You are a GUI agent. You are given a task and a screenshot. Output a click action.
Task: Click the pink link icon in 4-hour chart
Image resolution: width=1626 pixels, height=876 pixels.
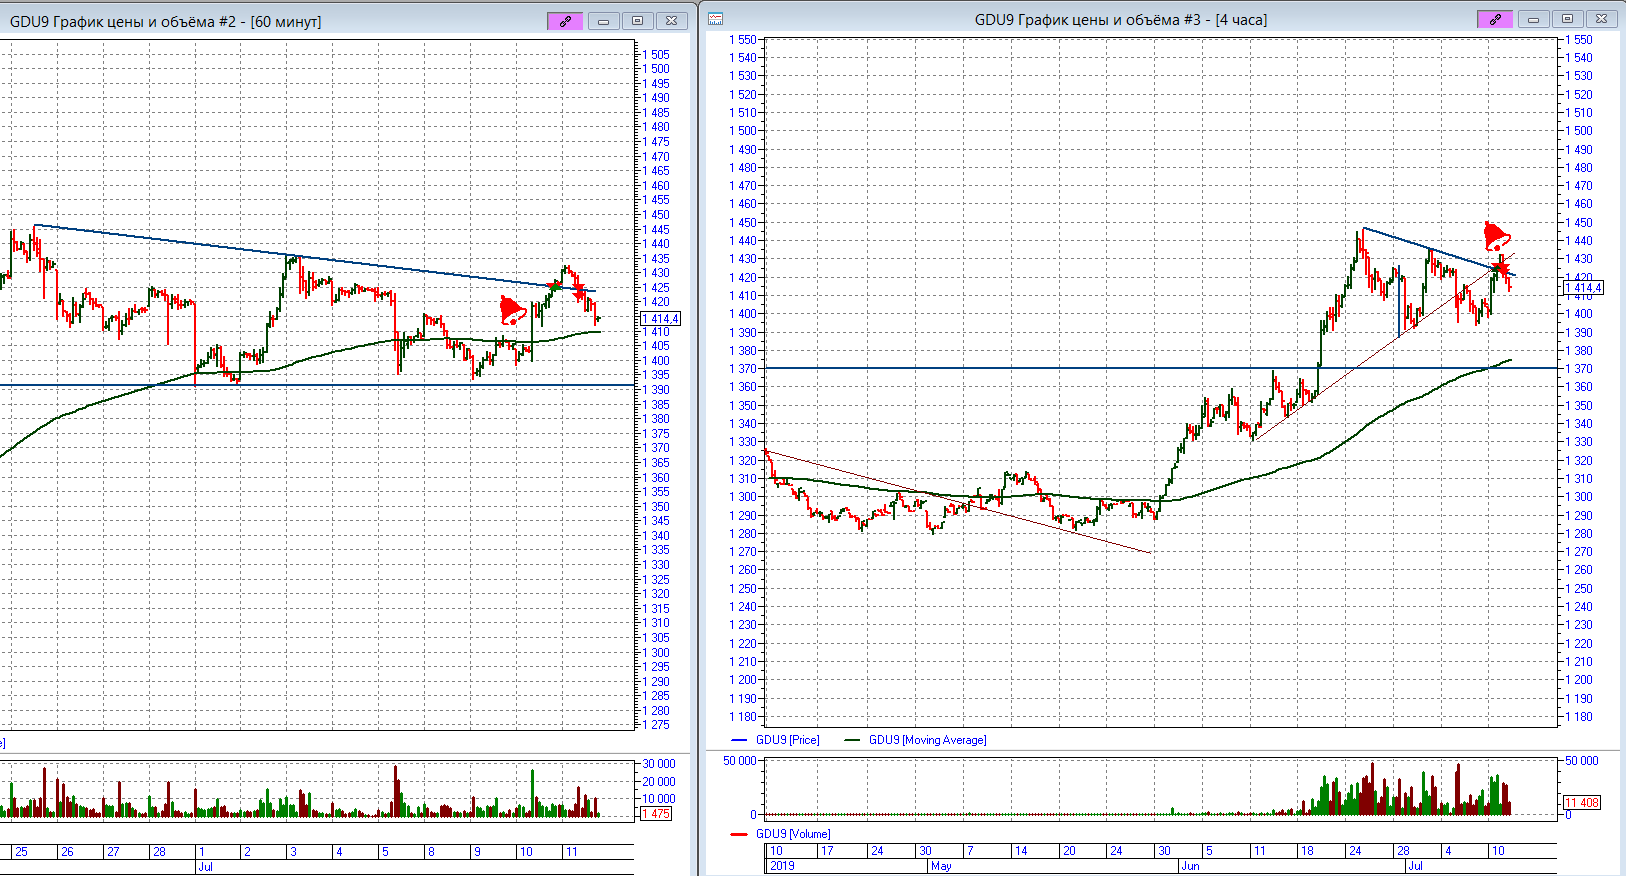coord(1495,19)
